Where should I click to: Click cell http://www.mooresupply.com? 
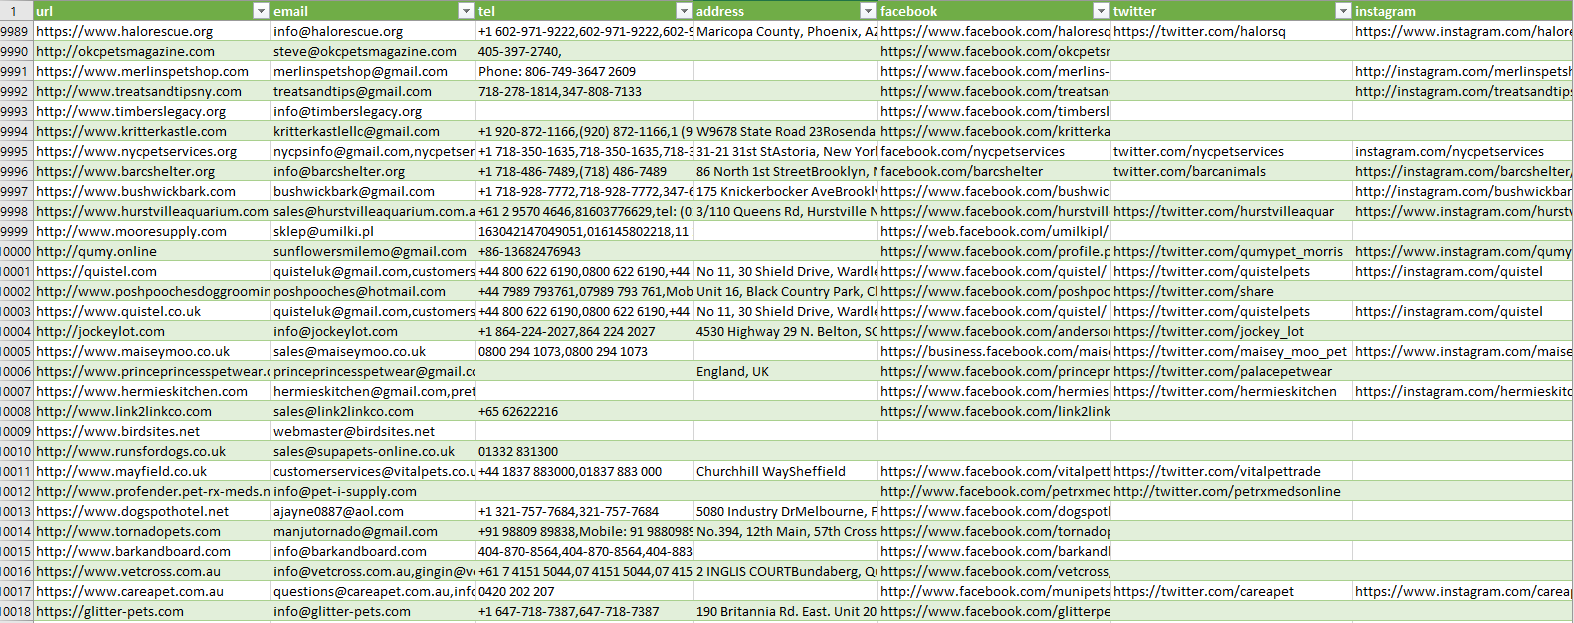[152, 231]
